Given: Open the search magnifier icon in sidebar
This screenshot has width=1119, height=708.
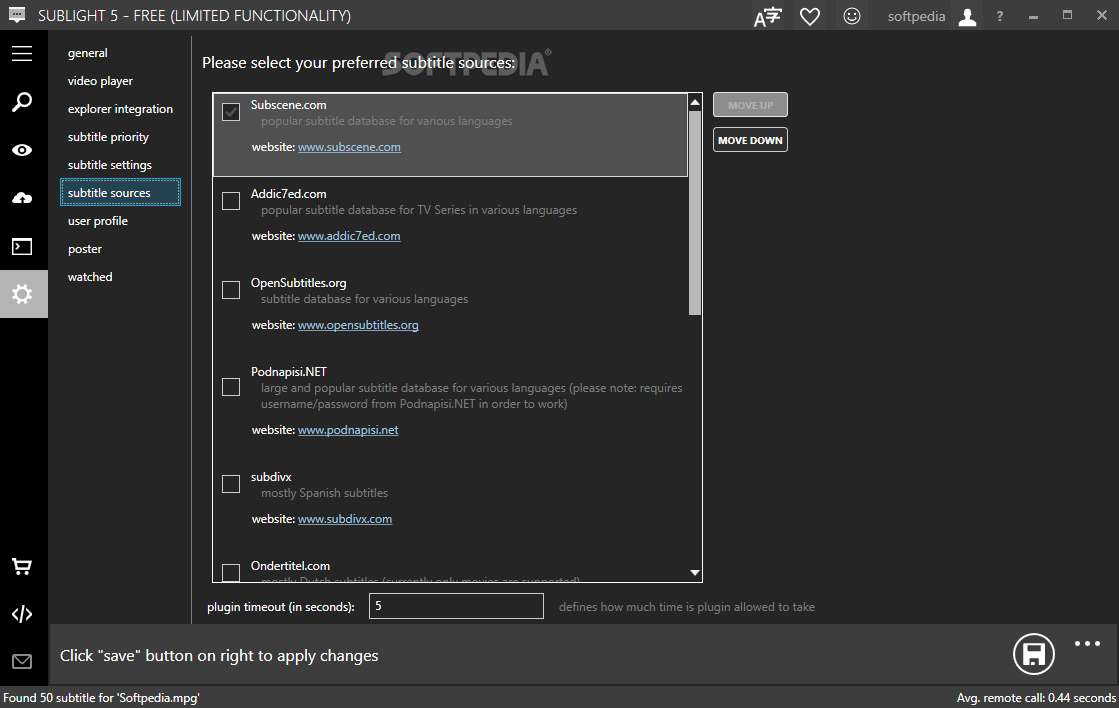Looking at the screenshot, I should point(22,102).
